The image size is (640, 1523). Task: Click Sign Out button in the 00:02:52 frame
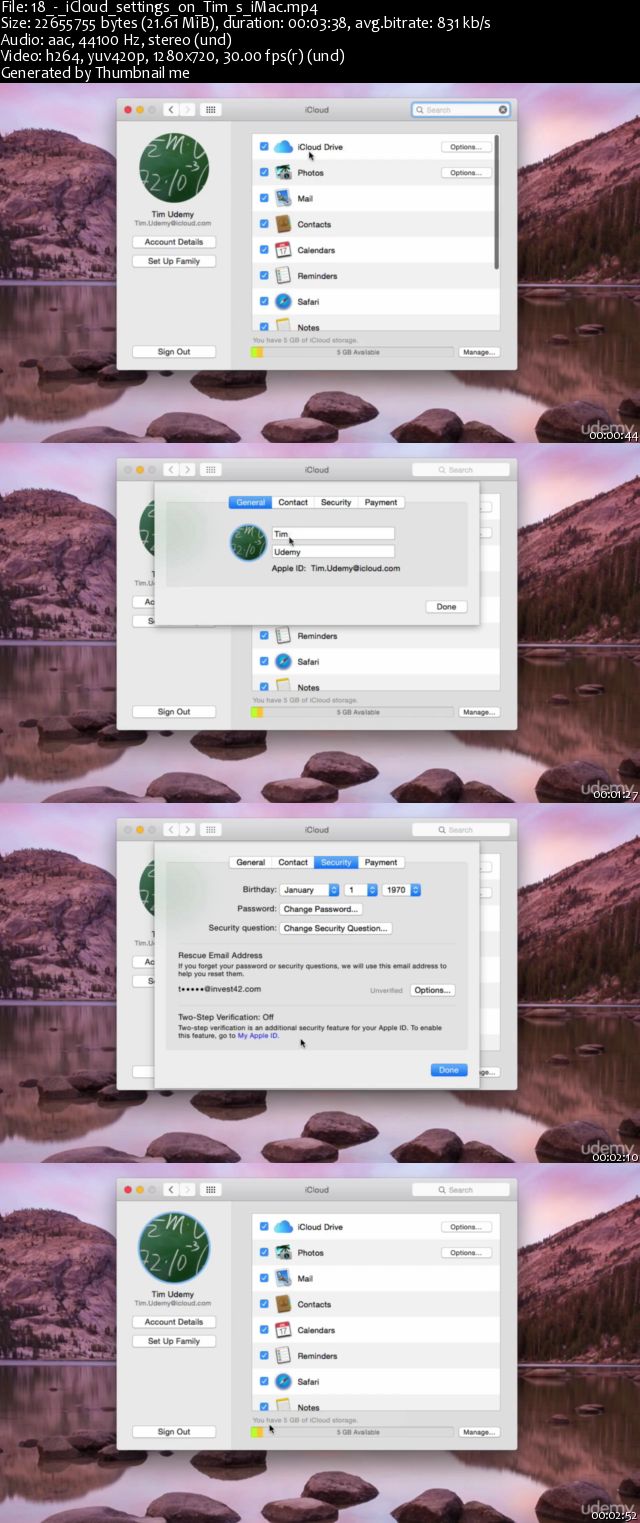click(174, 1432)
